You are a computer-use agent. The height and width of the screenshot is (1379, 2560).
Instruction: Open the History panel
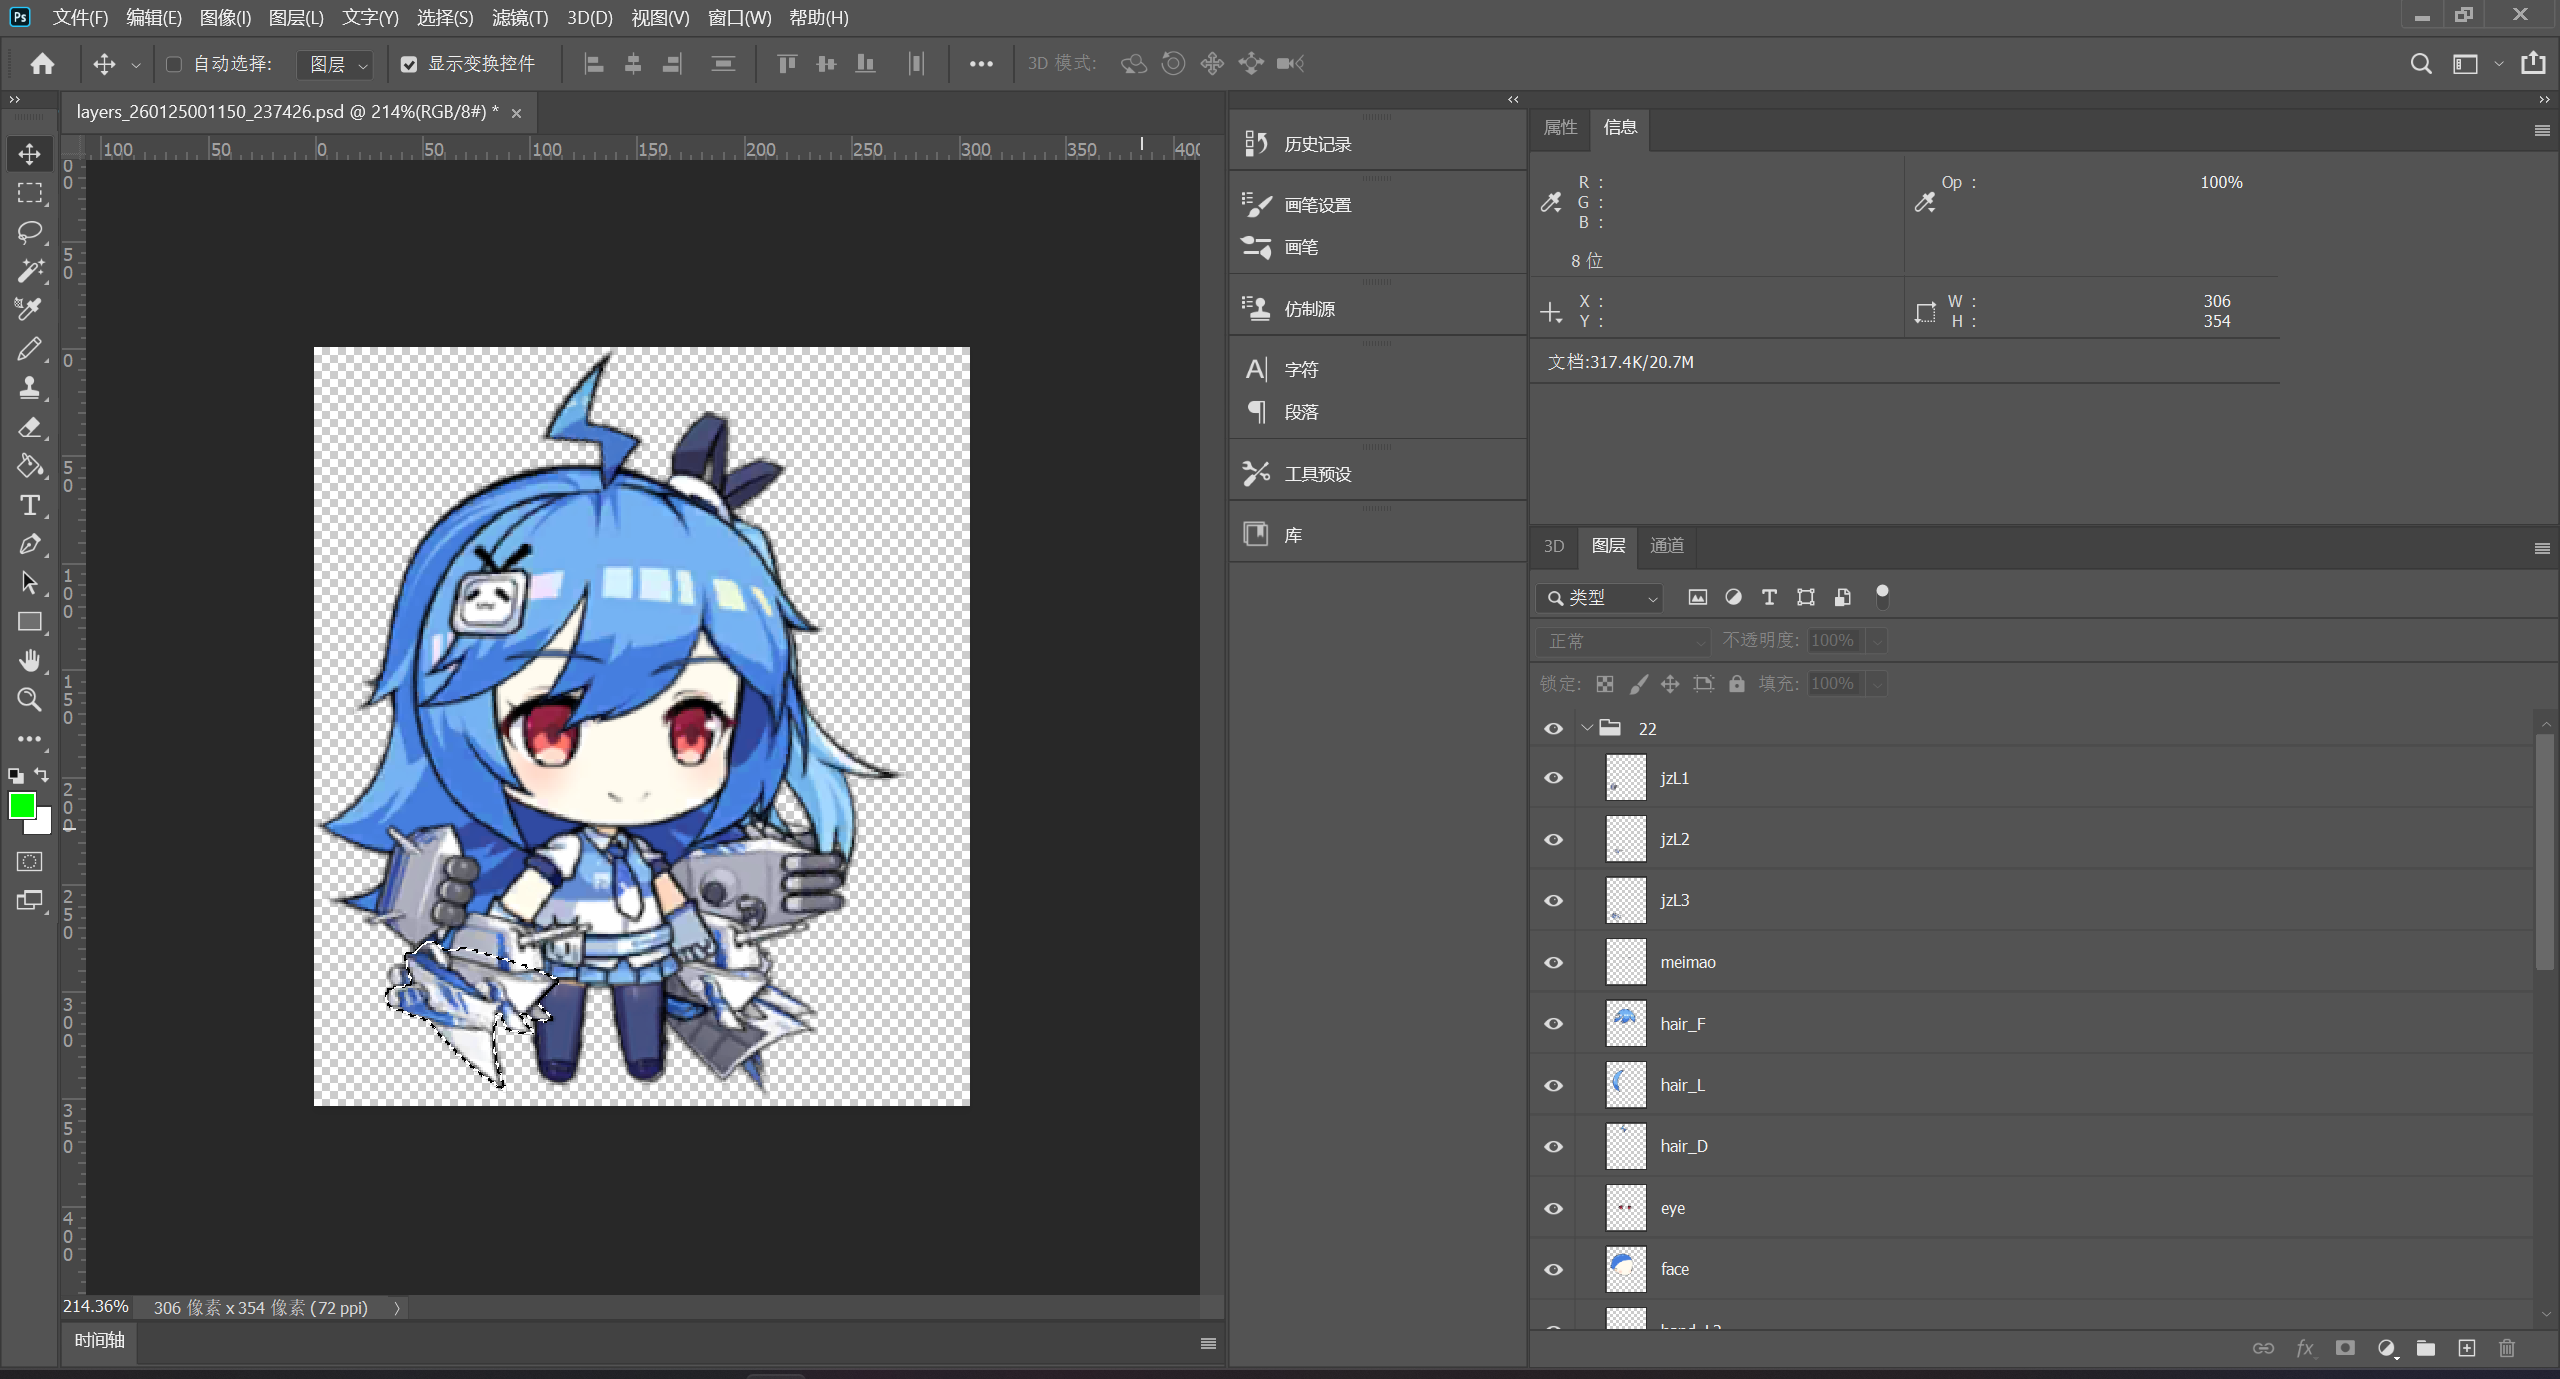click(1316, 144)
